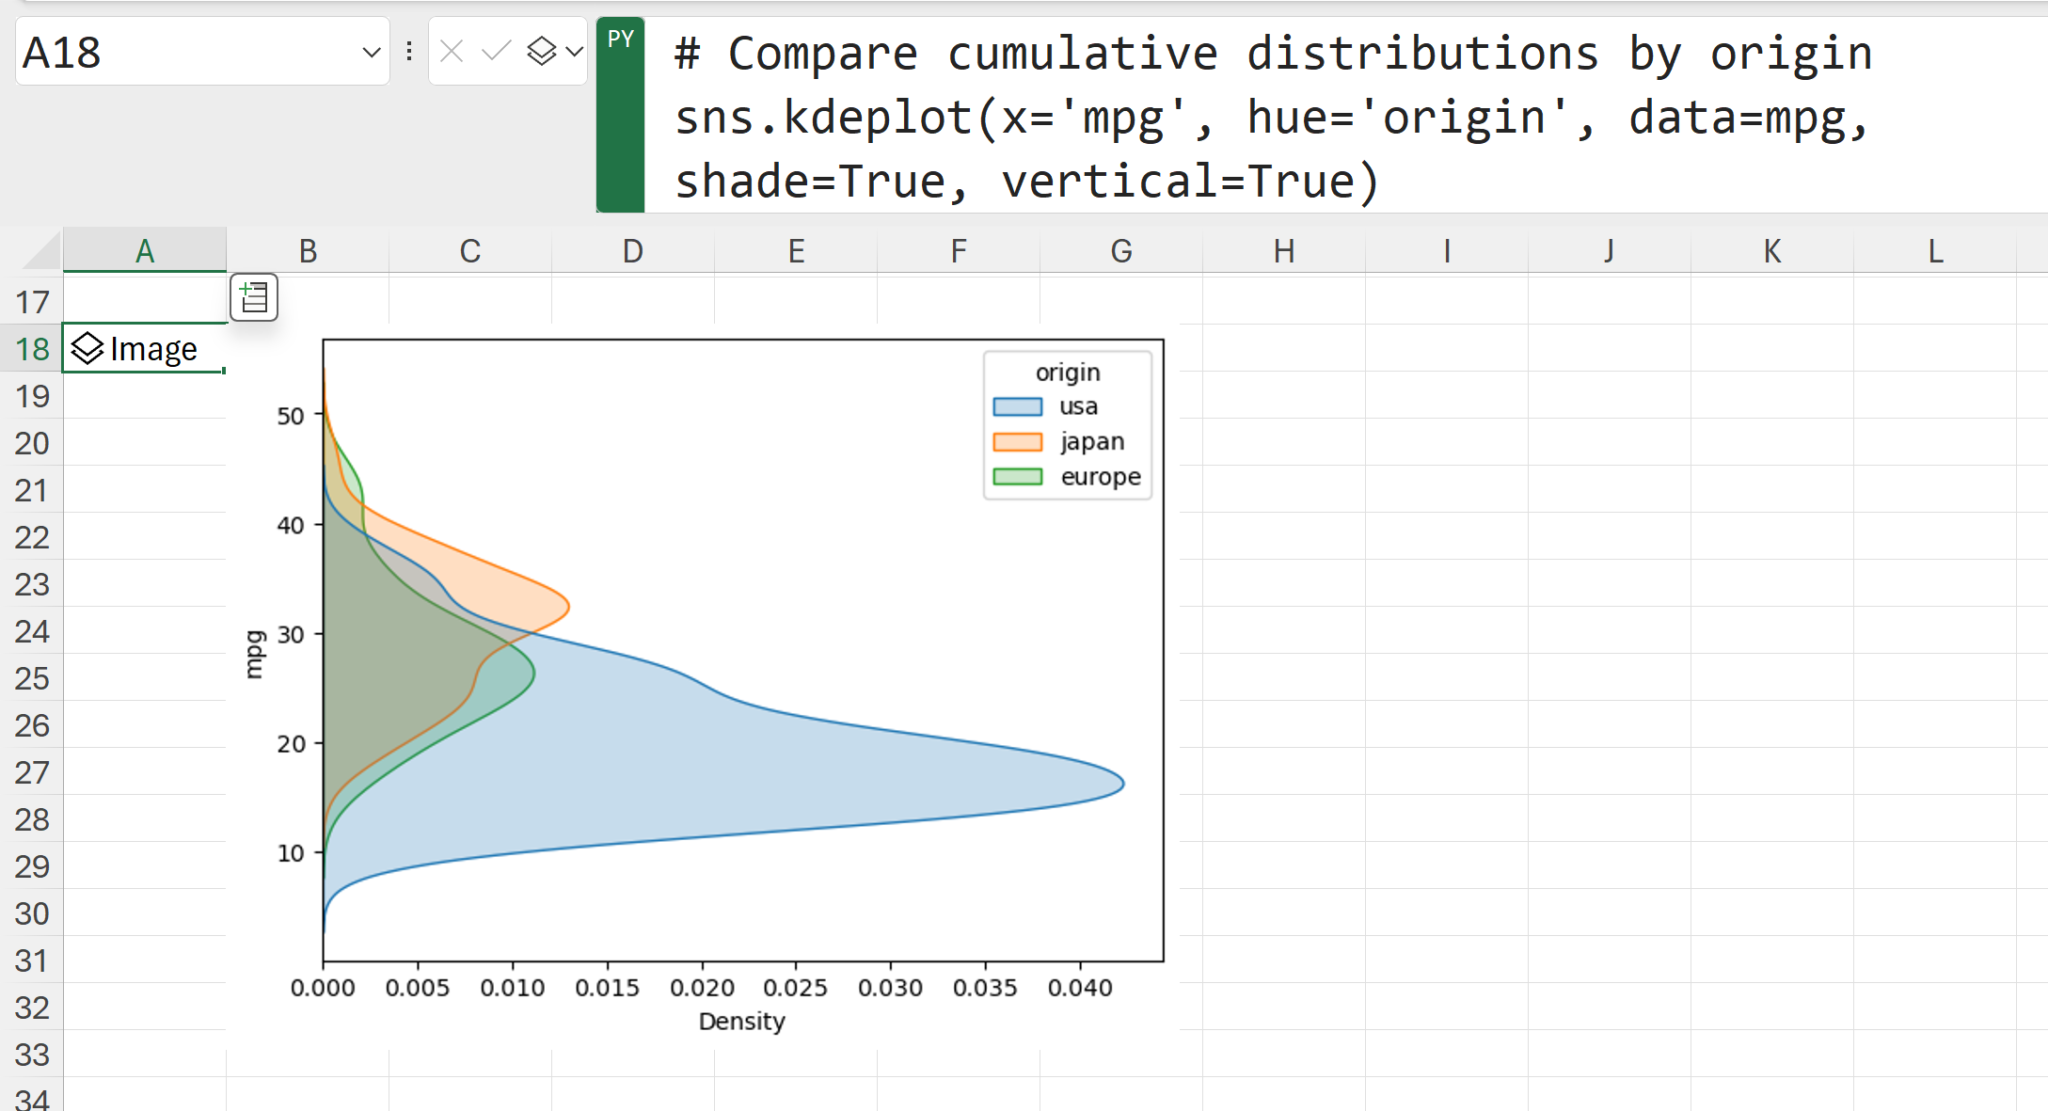Click the usa blue legend swatch
Viewport: 2048px width, 1111px height.
1017,407
